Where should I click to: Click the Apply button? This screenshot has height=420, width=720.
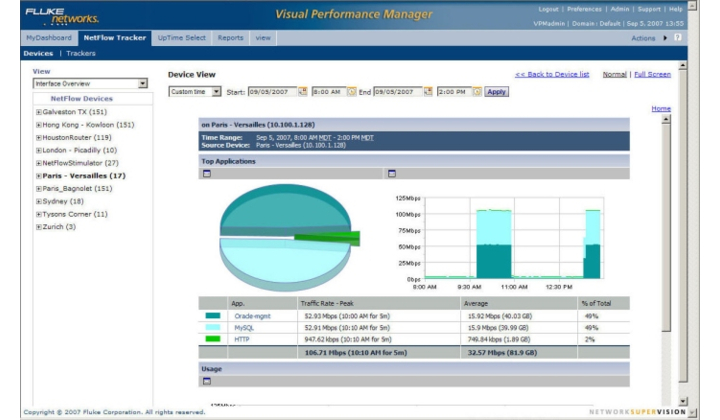point(496,92)
